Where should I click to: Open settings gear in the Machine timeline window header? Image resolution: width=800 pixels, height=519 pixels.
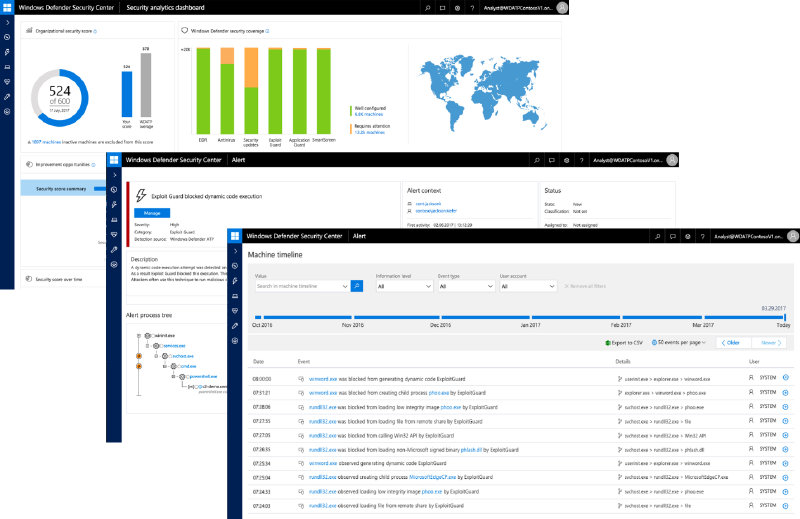[686, 236]
